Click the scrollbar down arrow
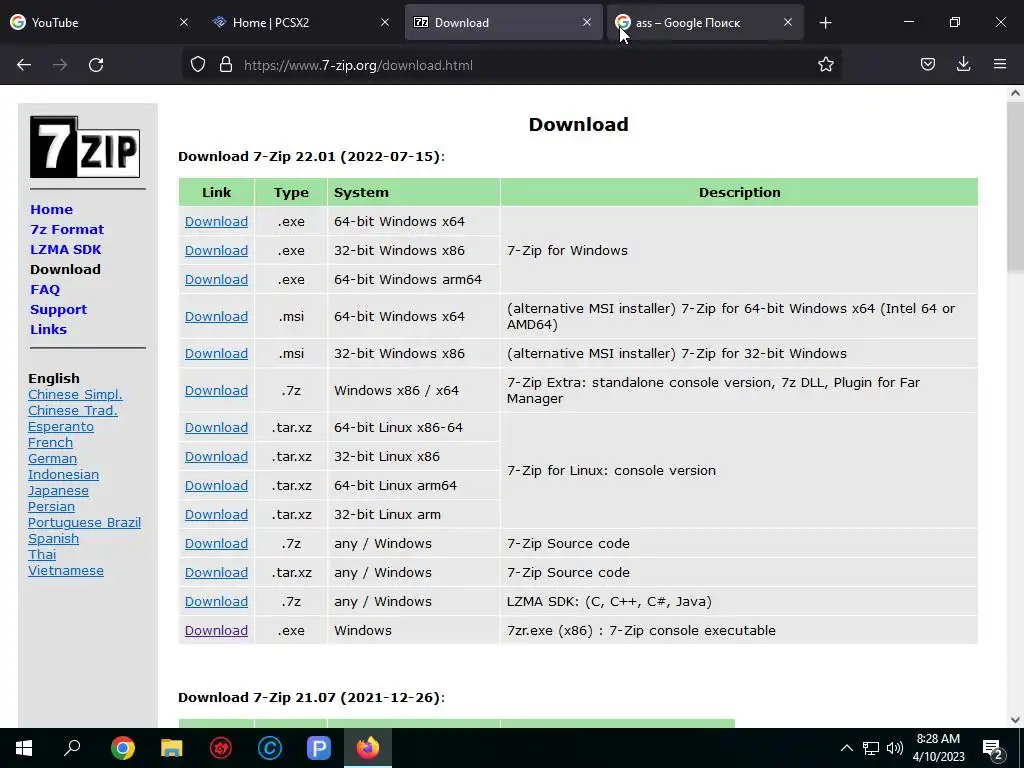Image resolution: width=1024 pixels, height=768 pixels. point(1015,720)
